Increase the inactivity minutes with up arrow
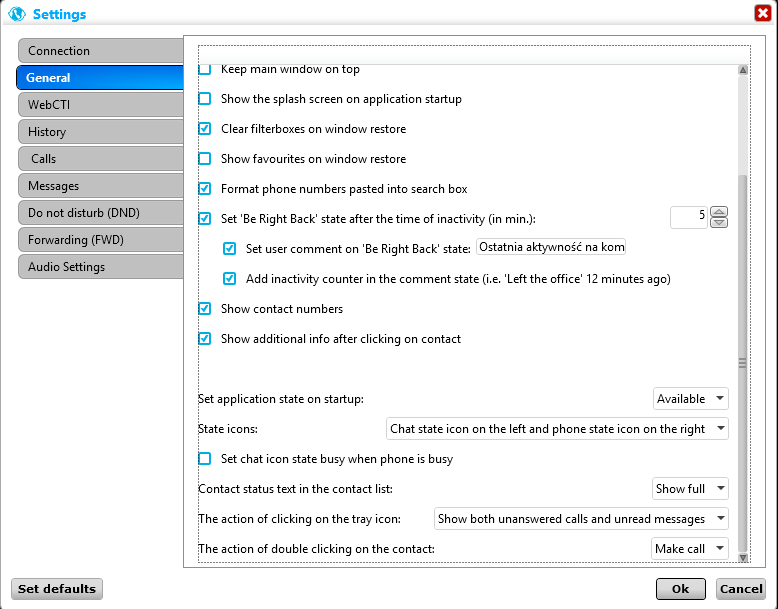The image size is (778, 609). coord(719,211)
